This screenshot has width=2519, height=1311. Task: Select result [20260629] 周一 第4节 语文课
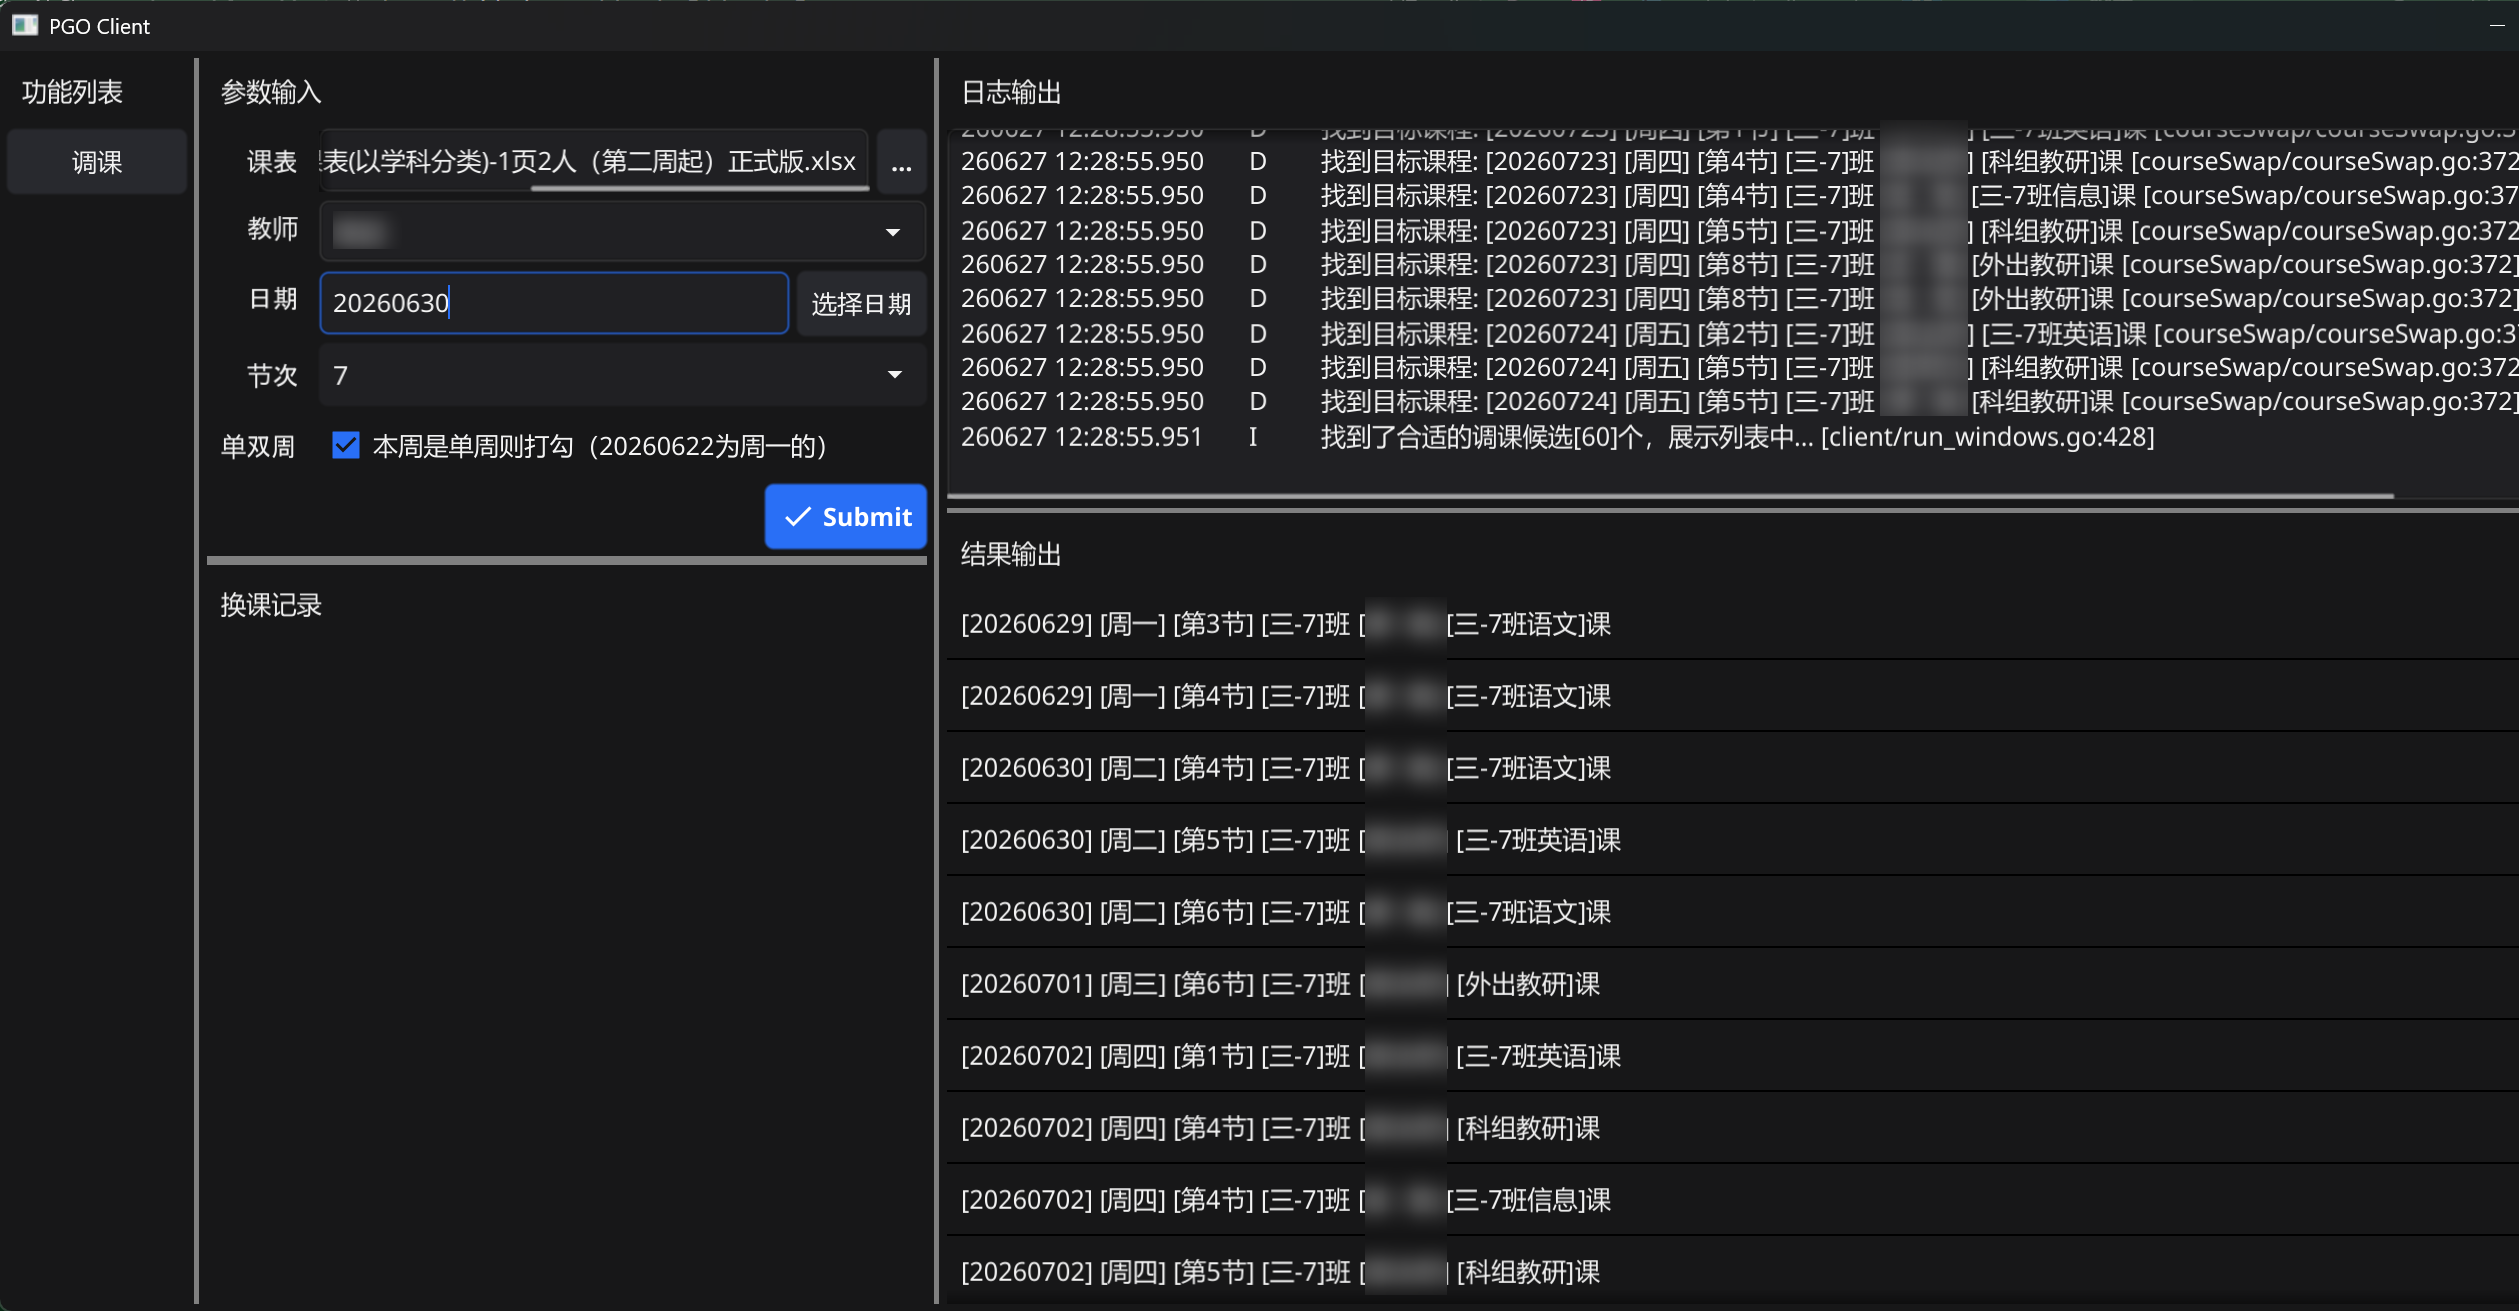1732,696
